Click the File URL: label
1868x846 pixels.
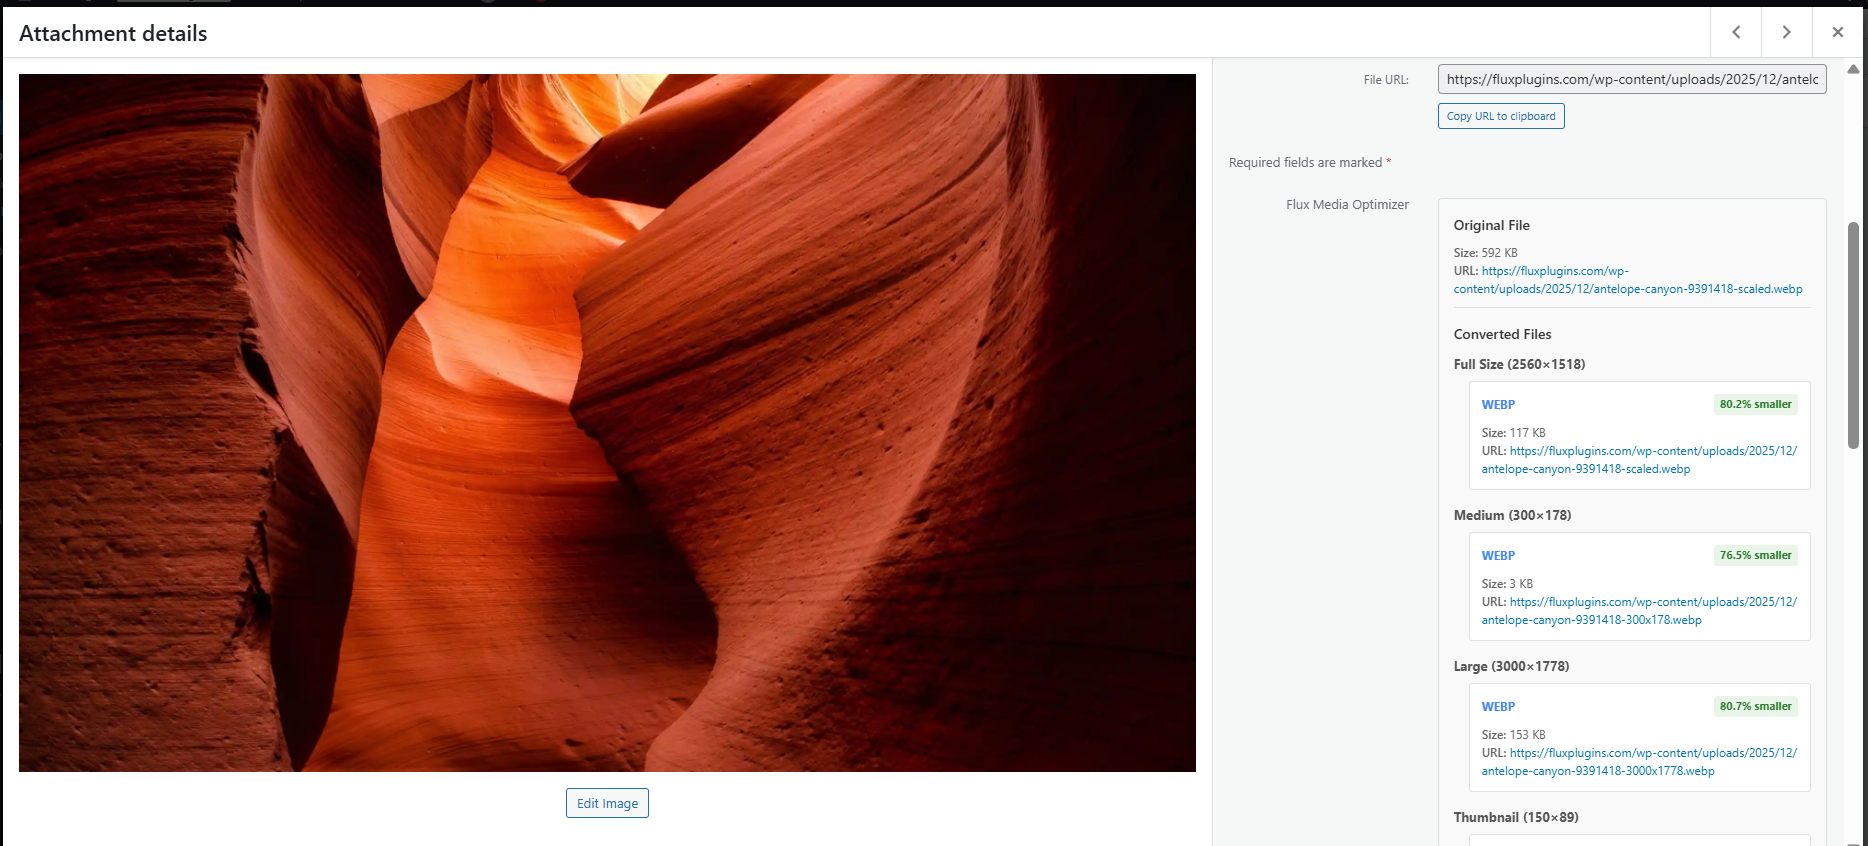coord(1386,80)
